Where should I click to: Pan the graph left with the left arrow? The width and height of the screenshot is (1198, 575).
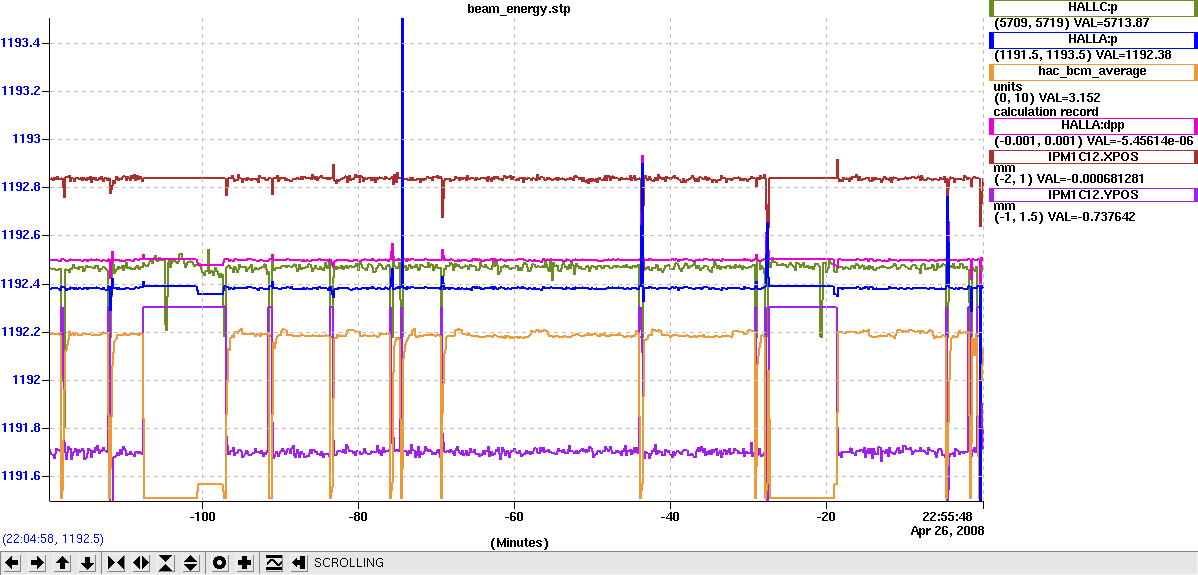click(x=13, y=563)
